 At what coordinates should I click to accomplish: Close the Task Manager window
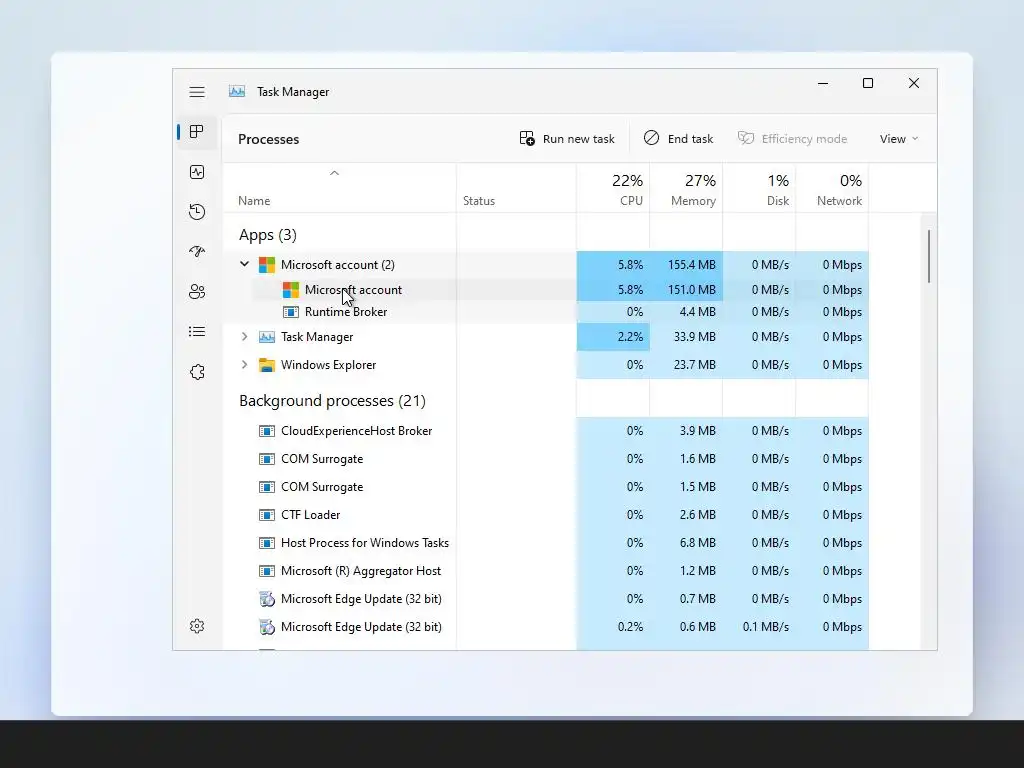click(x=914, y=83)
